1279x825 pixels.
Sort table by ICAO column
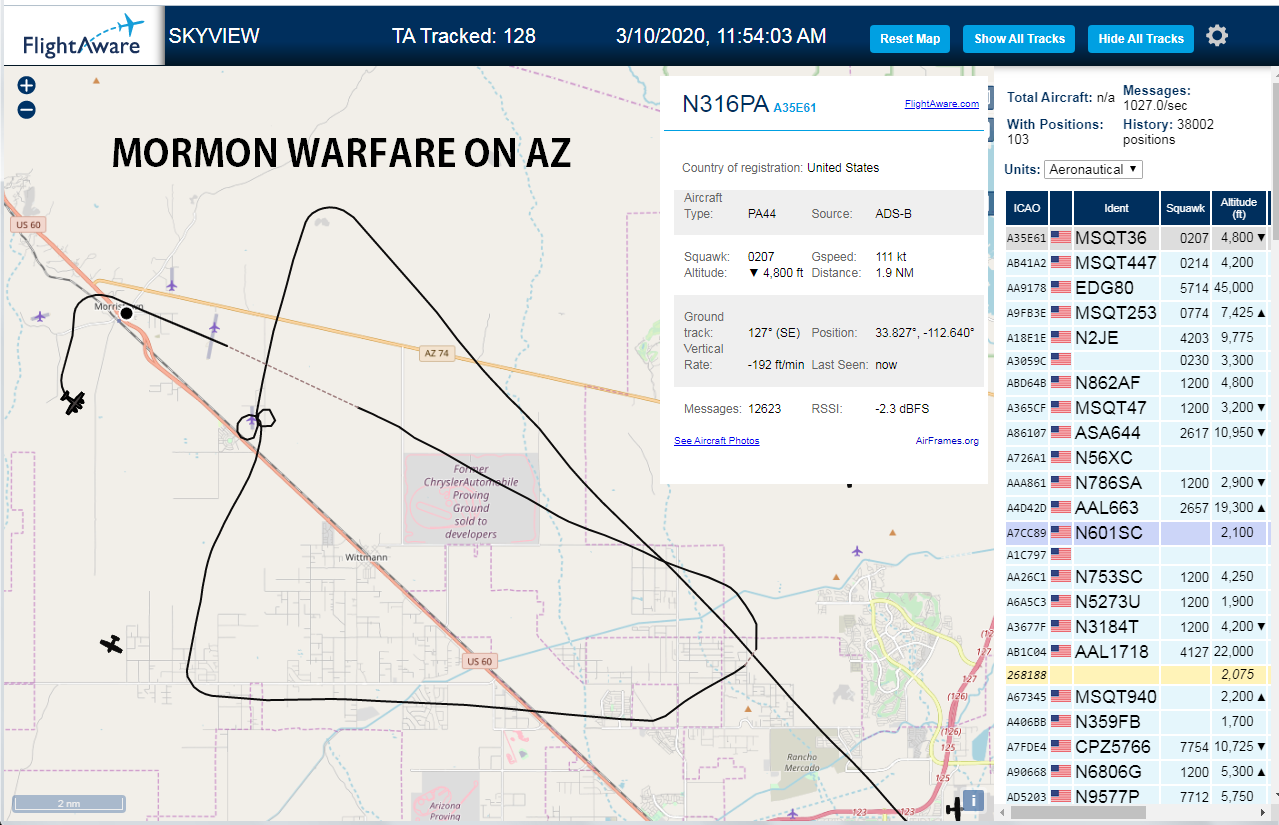coord(1026,208)
